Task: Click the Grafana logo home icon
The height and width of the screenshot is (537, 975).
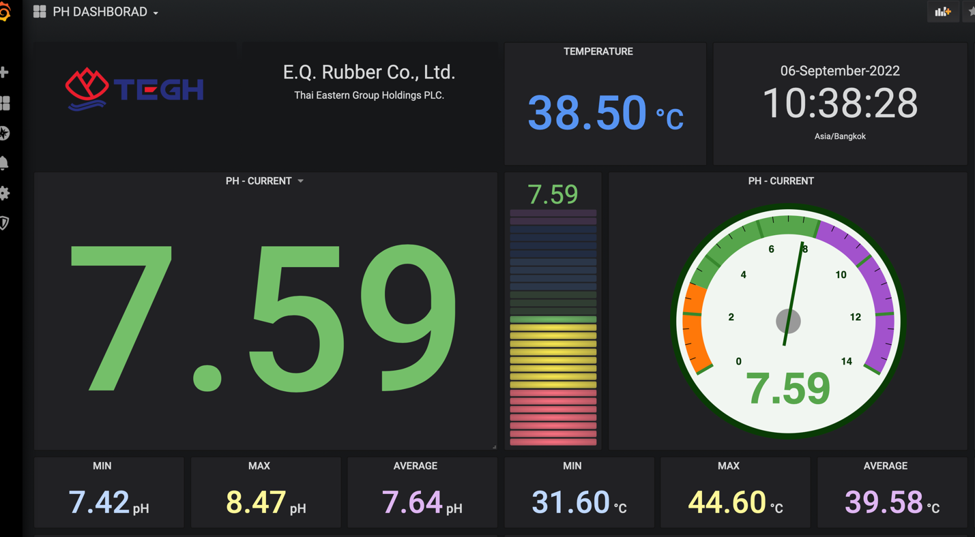Action: [x=5, y=13]
